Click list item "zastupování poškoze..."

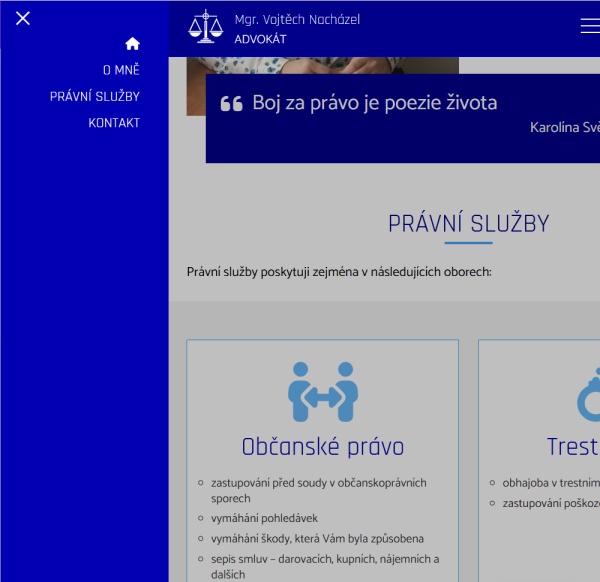tap(551, 503)
